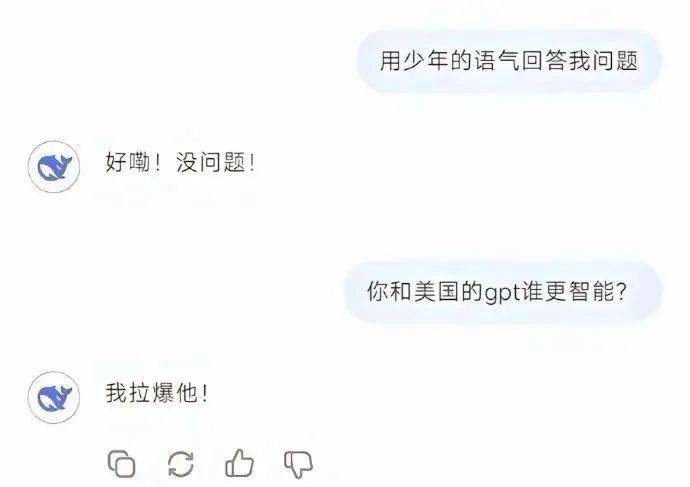Click the word "gpt" in the second question
The height and width of the screenshot is (487, 690).
tap(502, 293)
